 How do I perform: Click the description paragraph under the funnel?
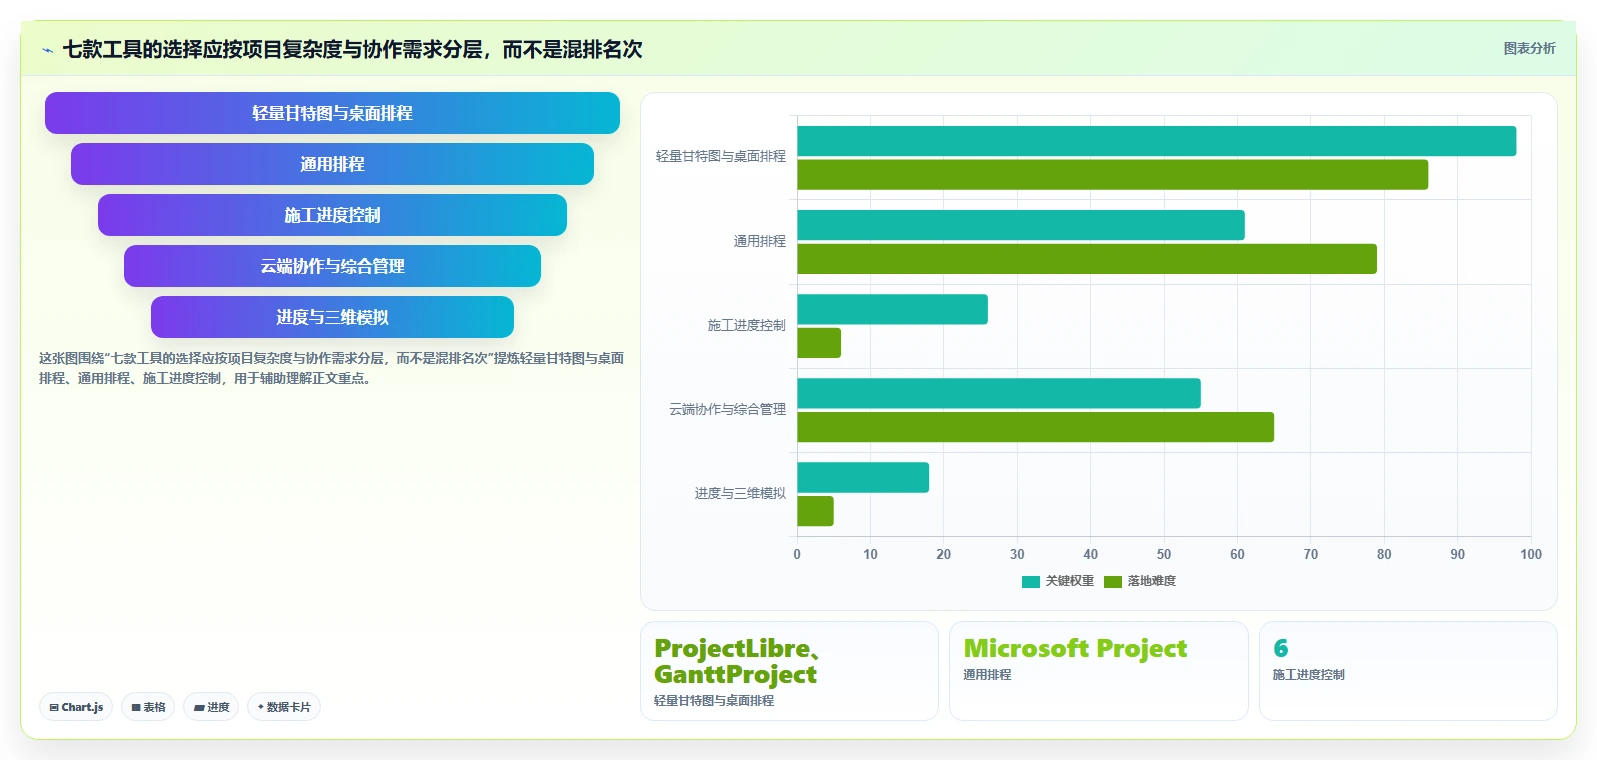(x=331, y=368)
